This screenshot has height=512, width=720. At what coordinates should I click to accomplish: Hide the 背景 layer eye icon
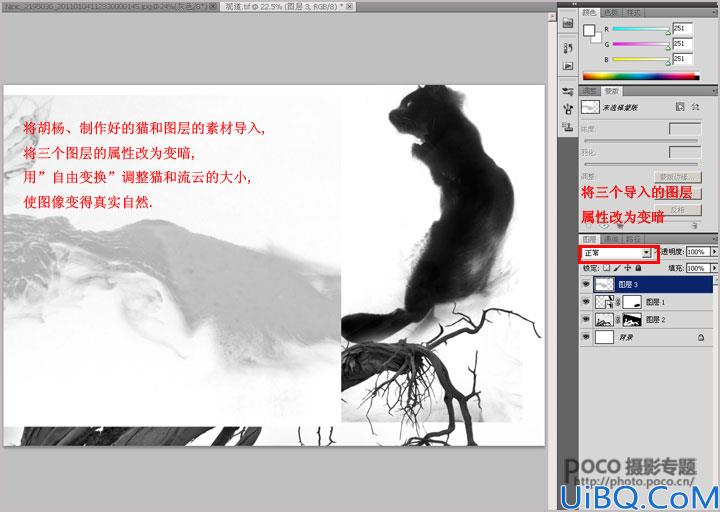pyautogui.click(x=586, y=337)
